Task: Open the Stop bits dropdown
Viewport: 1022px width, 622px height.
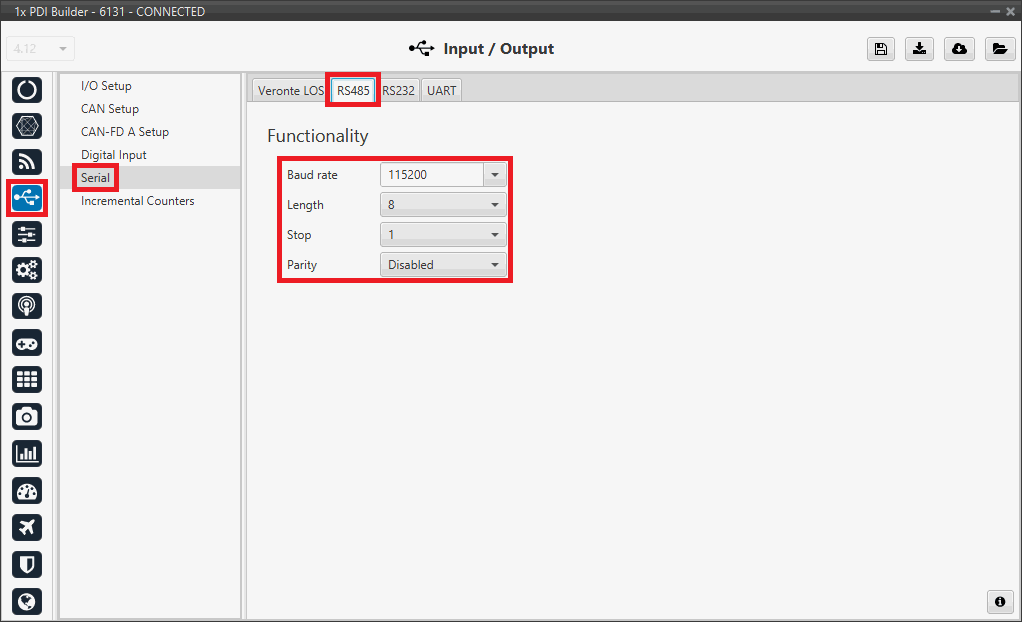Action: click(443, 235)
